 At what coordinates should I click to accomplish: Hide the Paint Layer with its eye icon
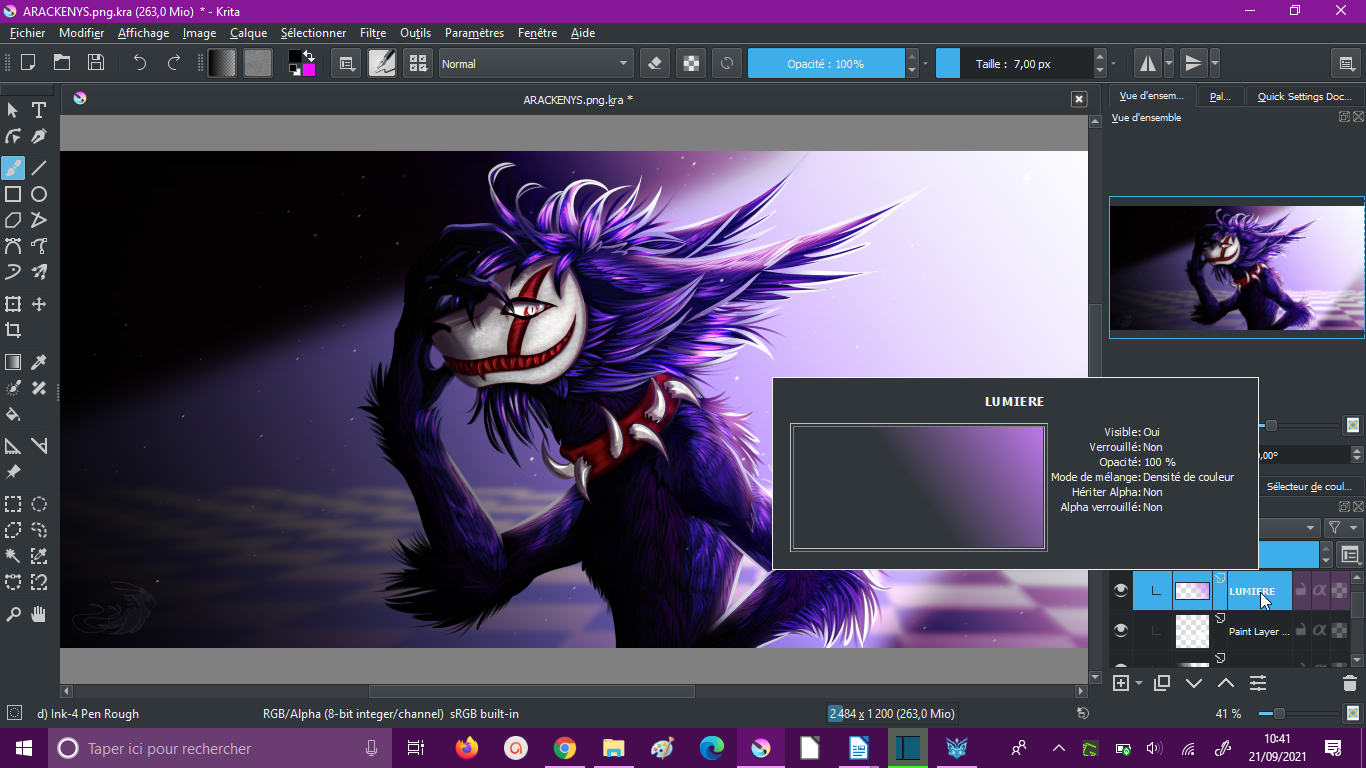pos(1121,630)
